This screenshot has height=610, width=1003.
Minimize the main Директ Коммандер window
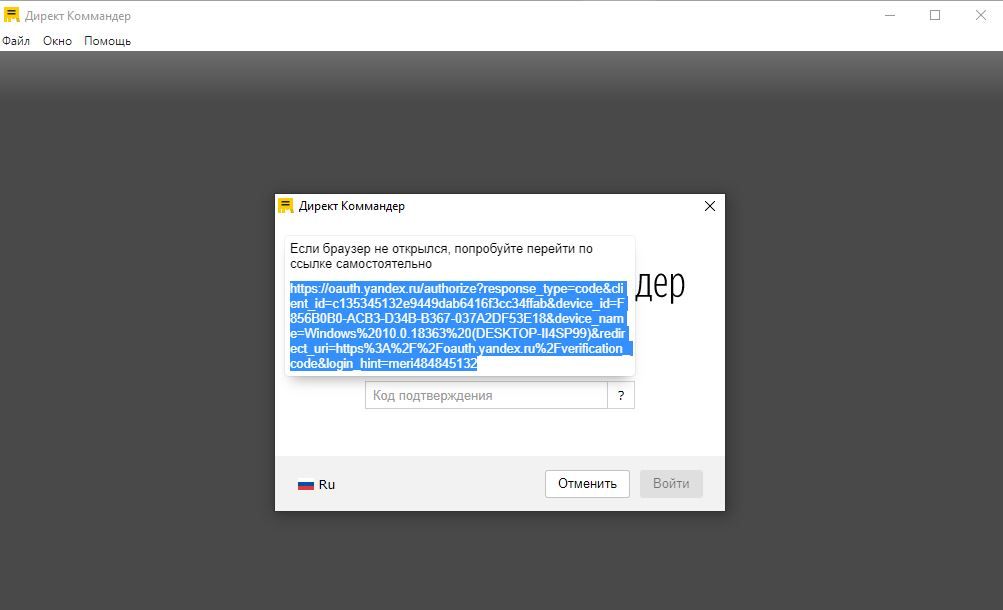click(890, 15)
